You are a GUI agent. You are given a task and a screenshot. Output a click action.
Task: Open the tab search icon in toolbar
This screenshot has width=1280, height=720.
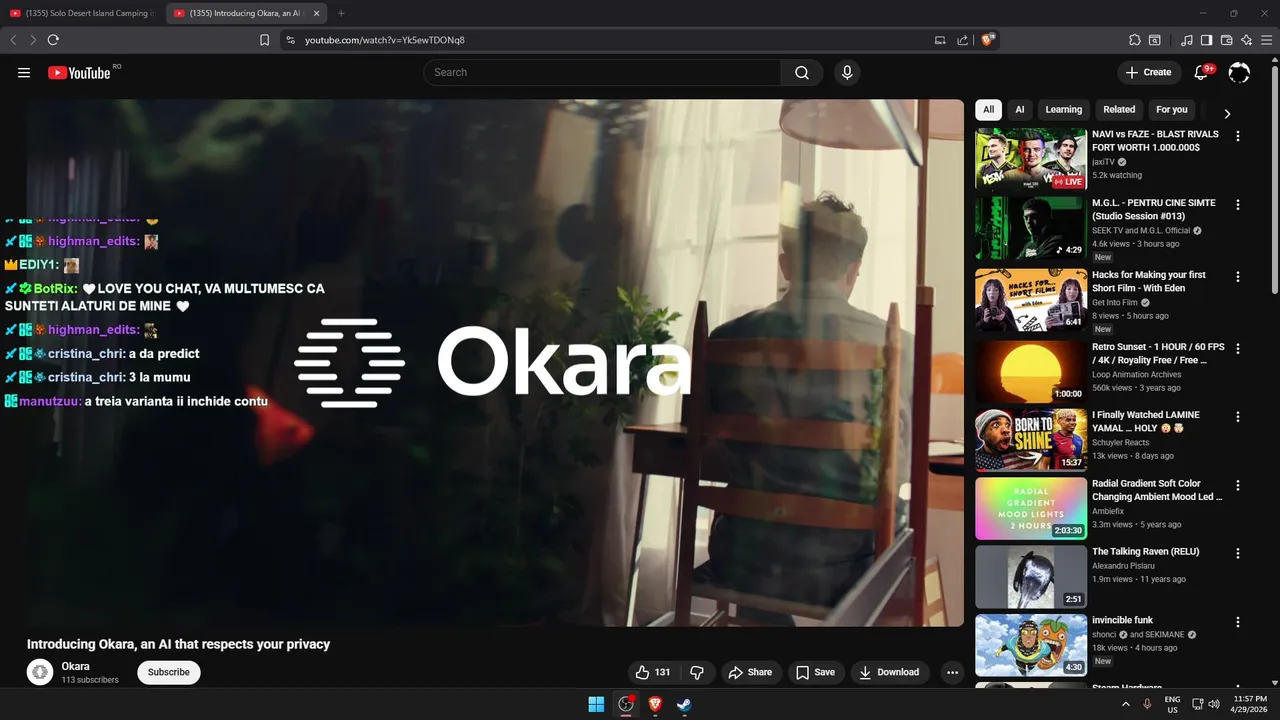[x=1155, y=40]
